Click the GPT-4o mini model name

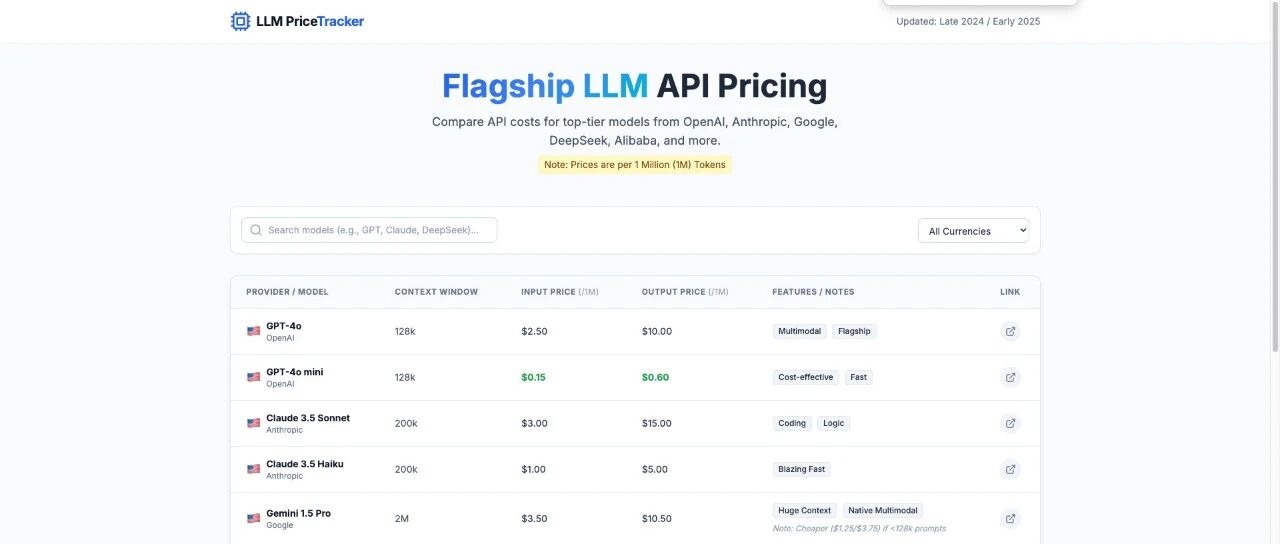pyautogui.click(x=295, y=372)
